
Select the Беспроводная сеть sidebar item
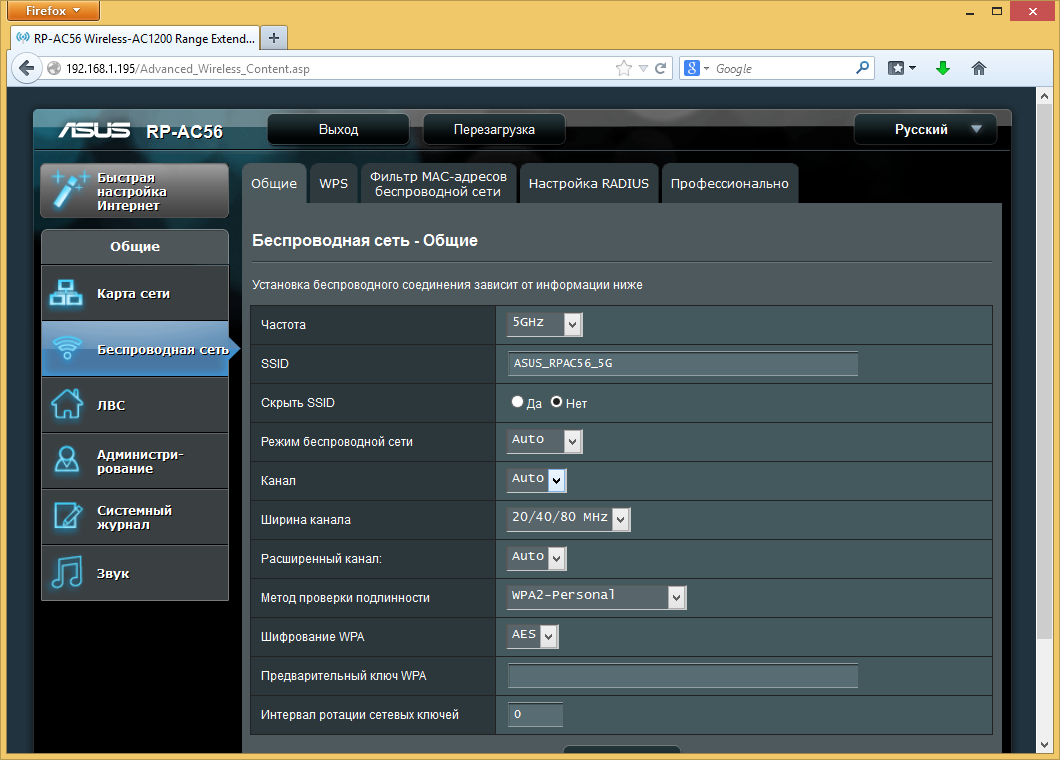[x=135, y=349]
